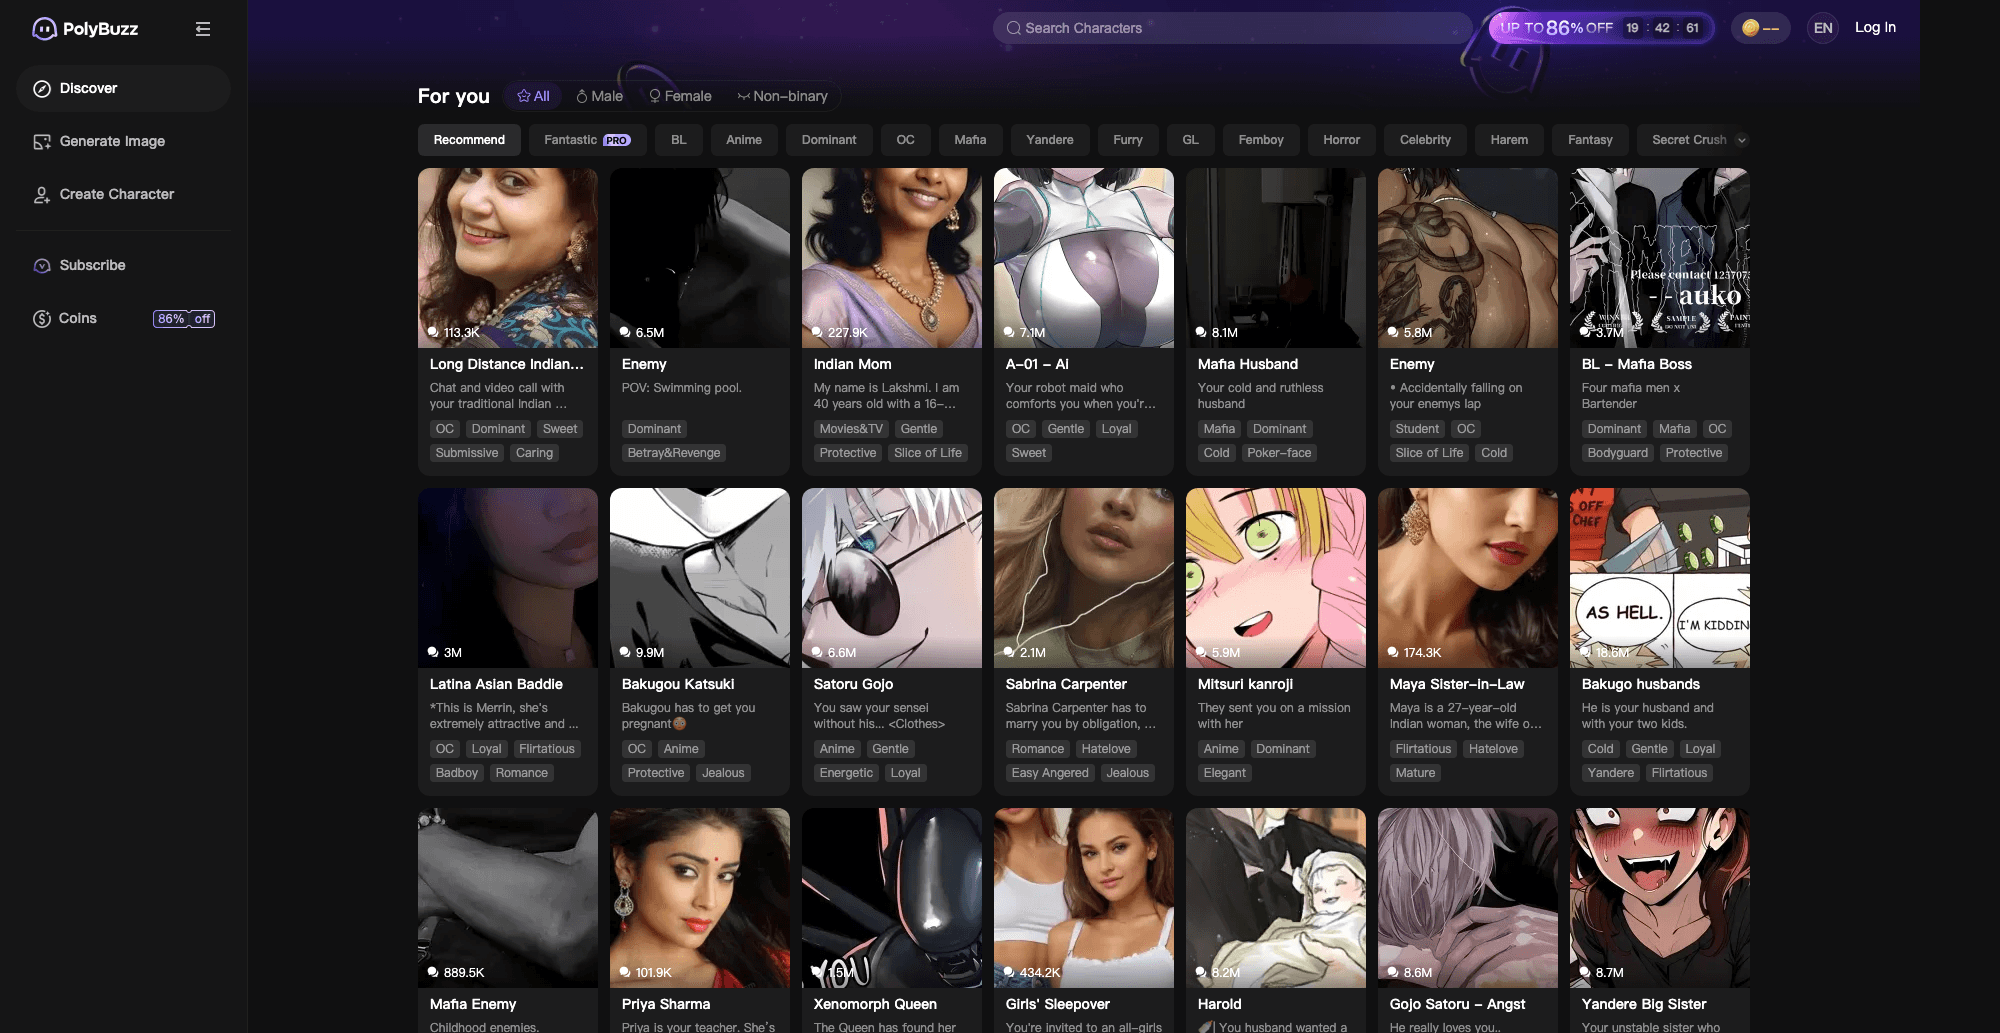This screenshot has width=2000, height=1033.
Task: Click chat count icon on Indian Mom card
Action: tap(817, 332)
